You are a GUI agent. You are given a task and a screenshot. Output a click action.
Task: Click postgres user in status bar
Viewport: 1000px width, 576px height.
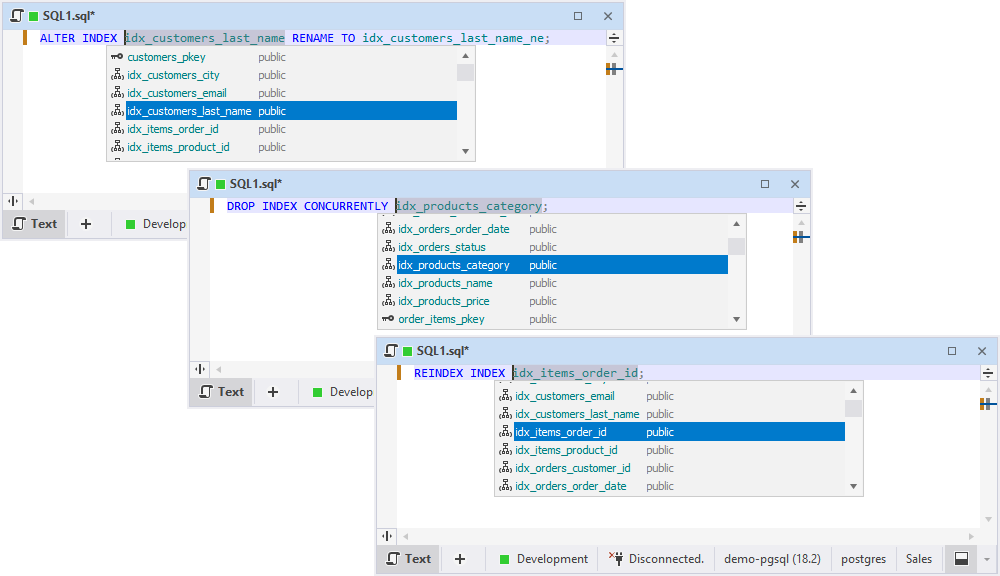[x=864, y=559]
